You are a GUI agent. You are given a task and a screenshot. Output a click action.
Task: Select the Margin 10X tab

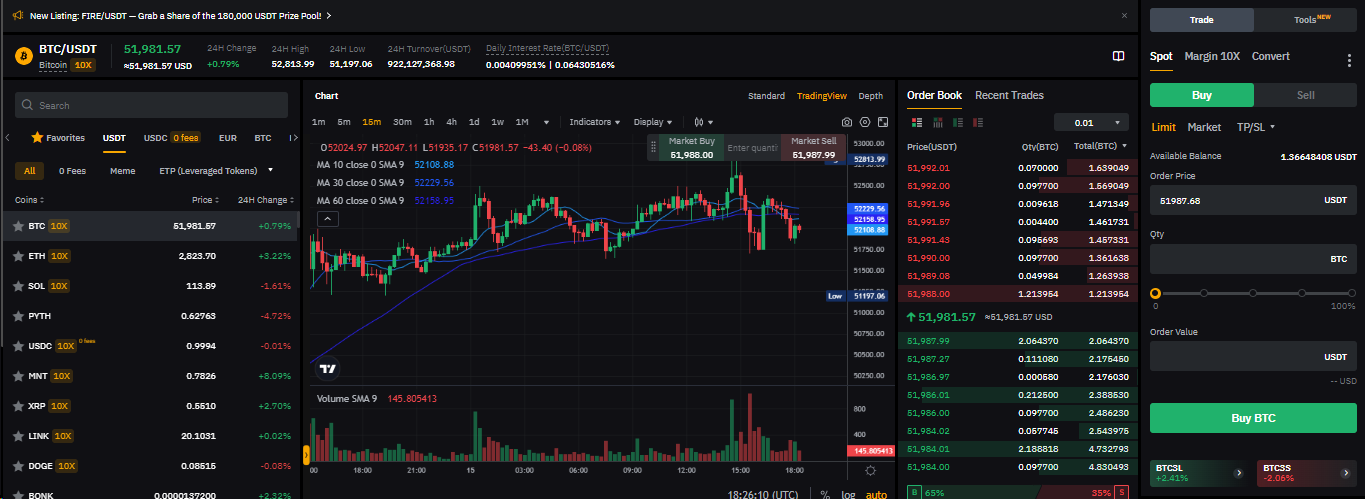[1212, 56]
